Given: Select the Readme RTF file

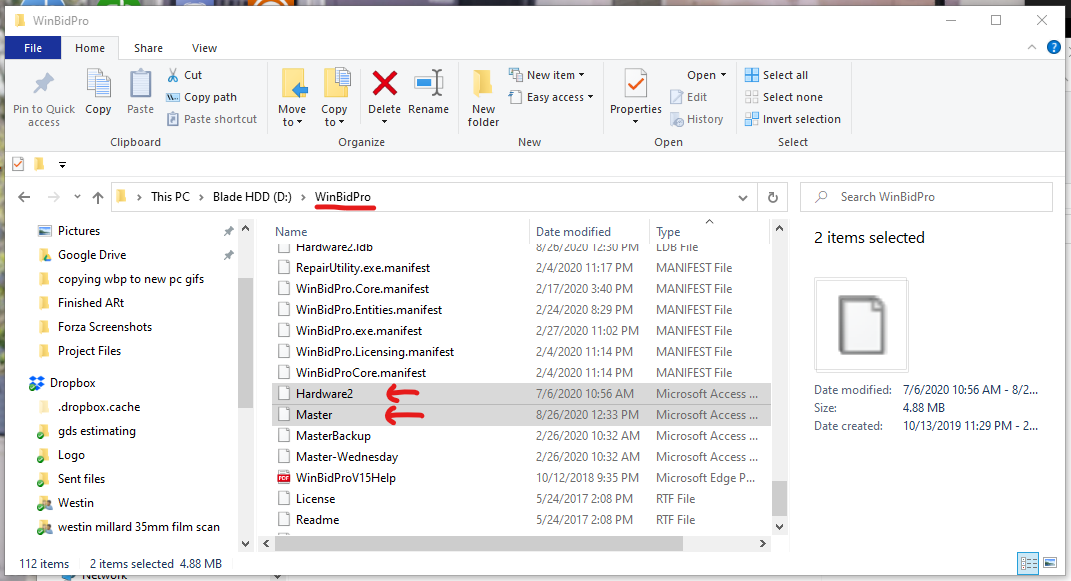Looking at the screenshot, I should point(317,520).
